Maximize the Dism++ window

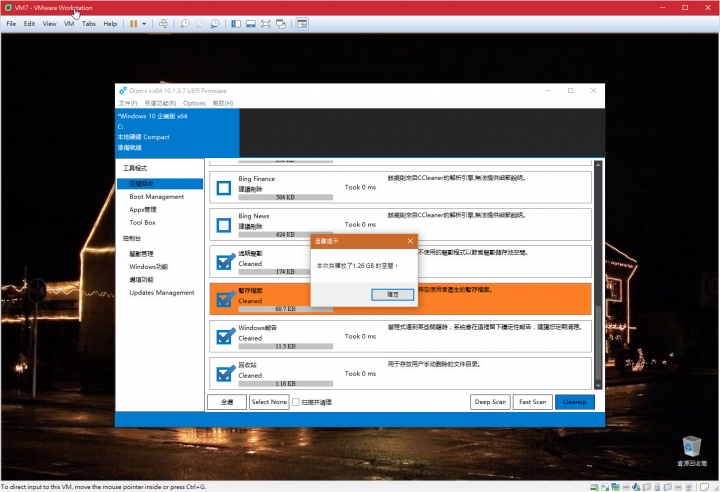(x=570, y=90)
